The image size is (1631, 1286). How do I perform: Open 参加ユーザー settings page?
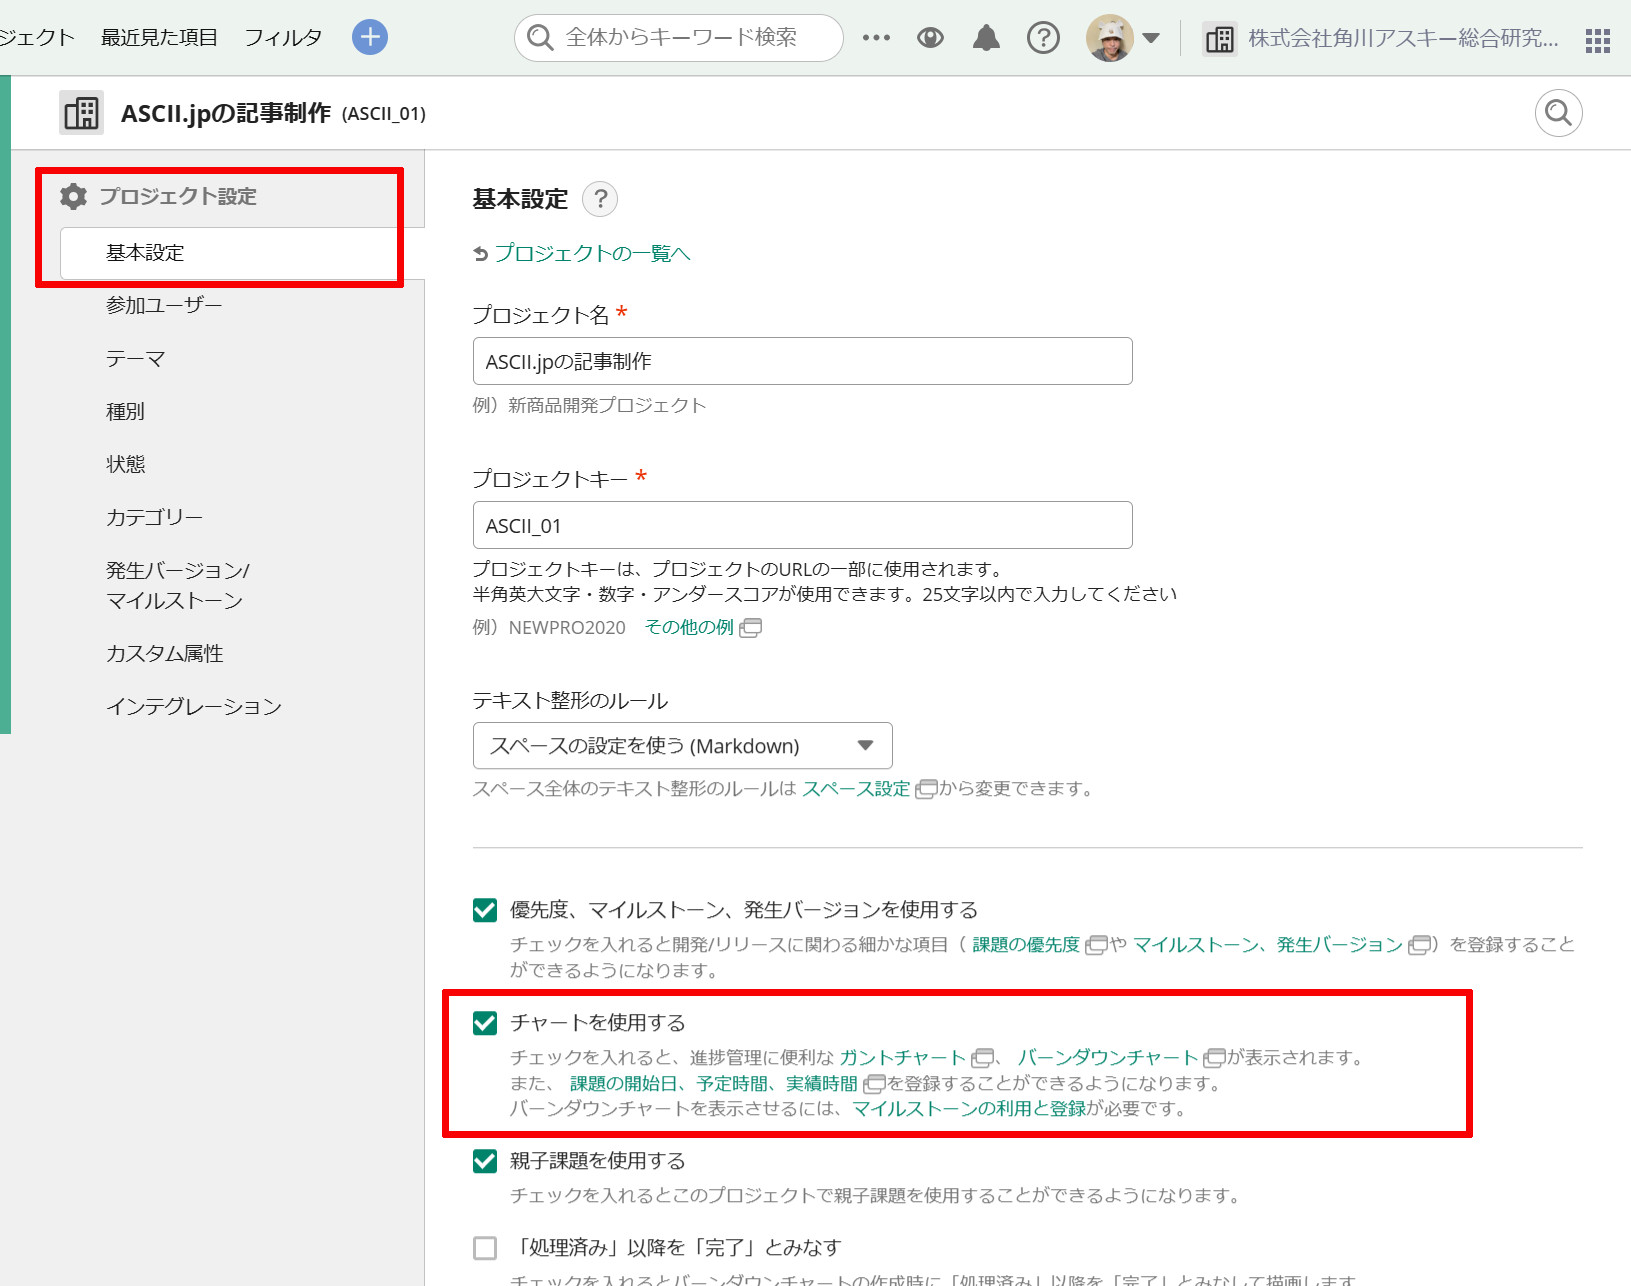(164, 305)
